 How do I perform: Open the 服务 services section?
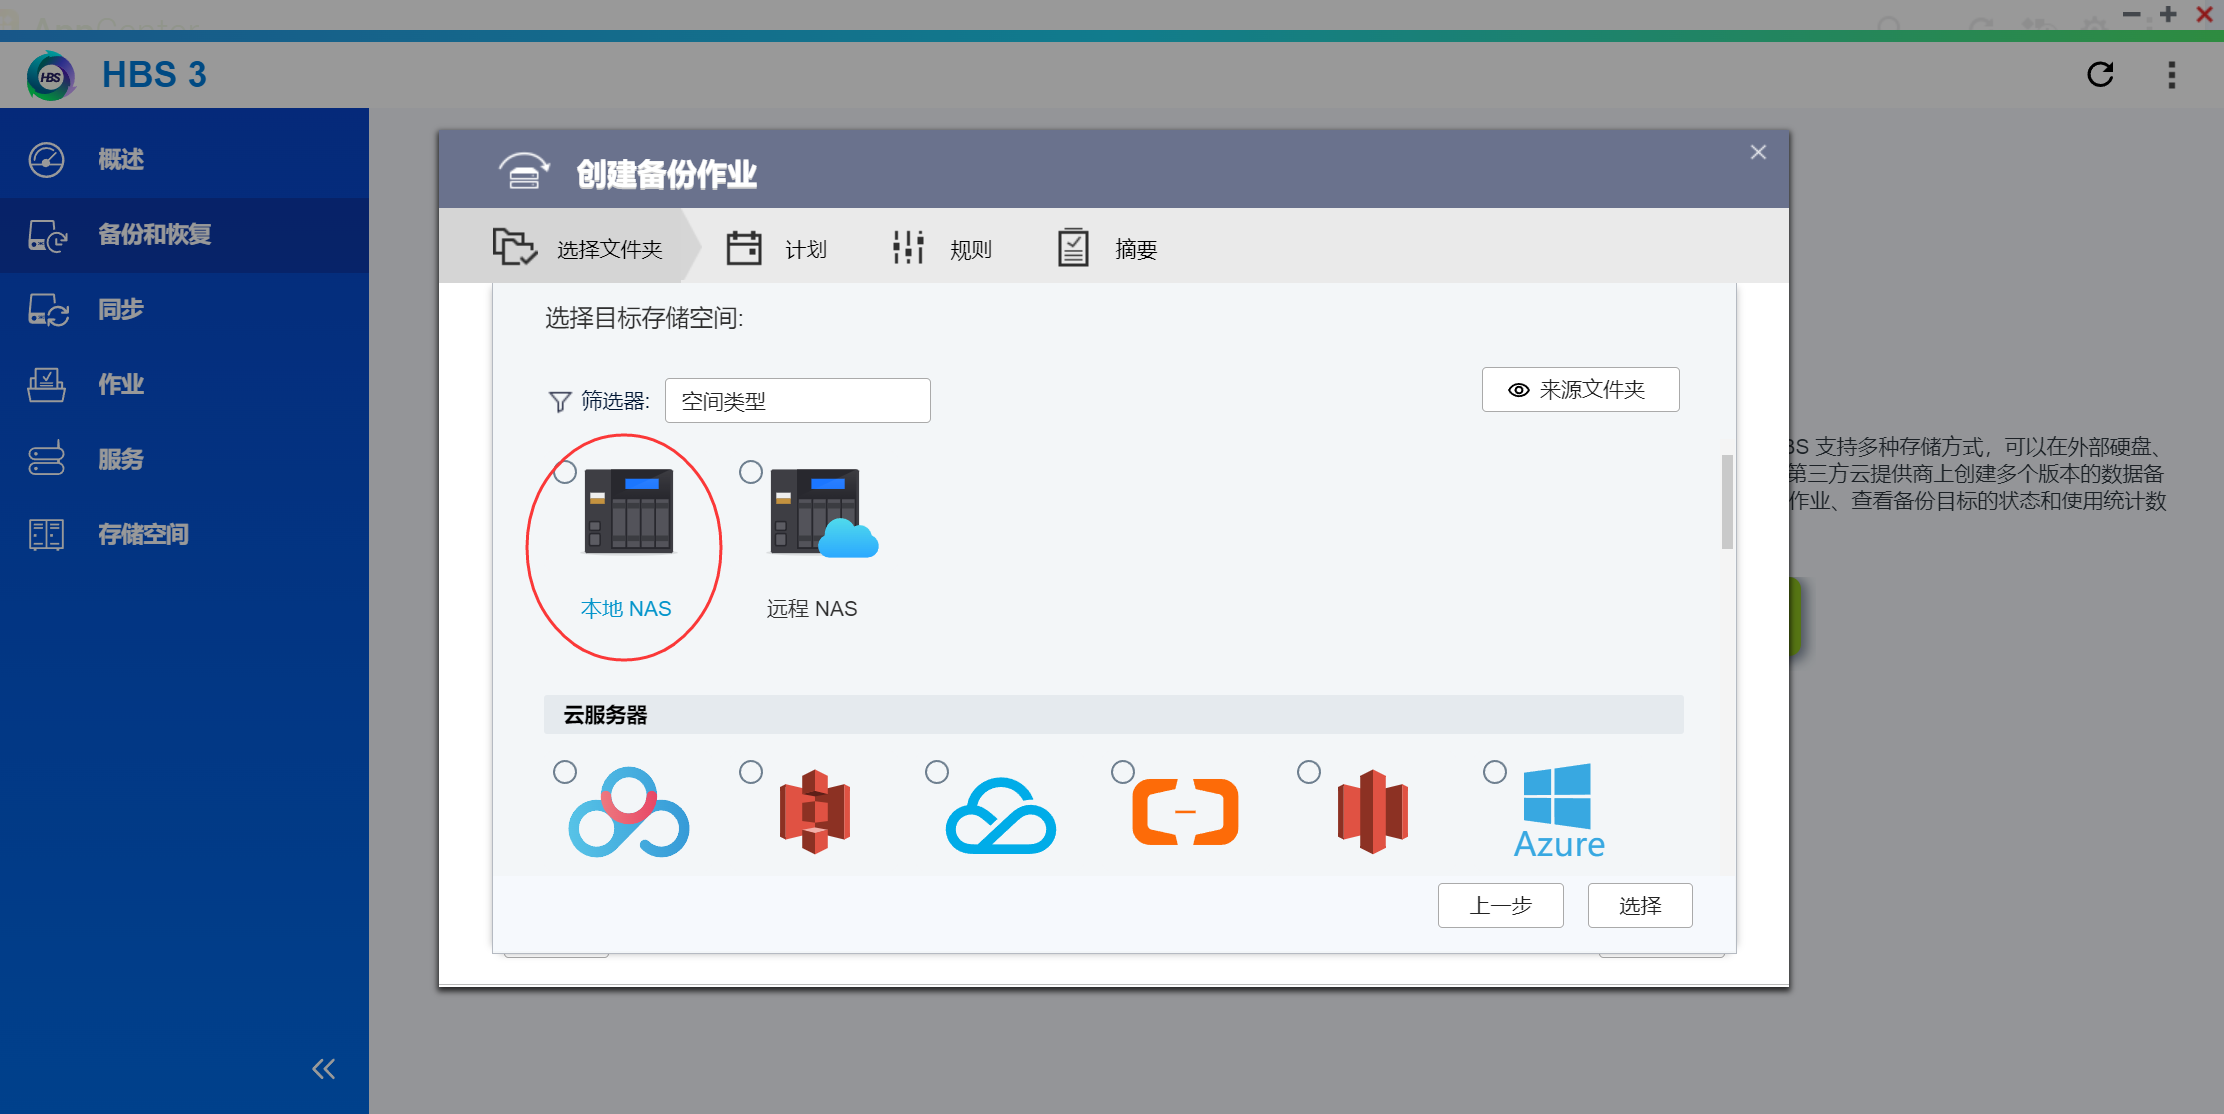[x=184, y=459]
